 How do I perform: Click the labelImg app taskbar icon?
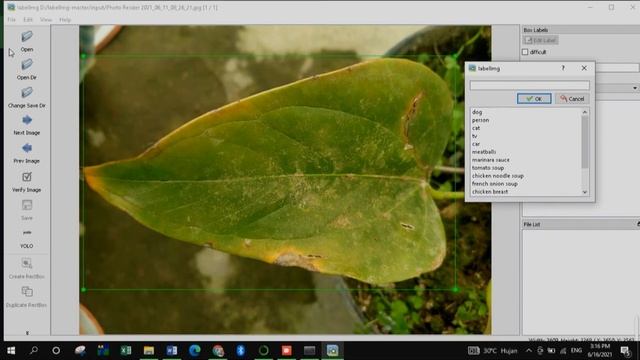332,350
